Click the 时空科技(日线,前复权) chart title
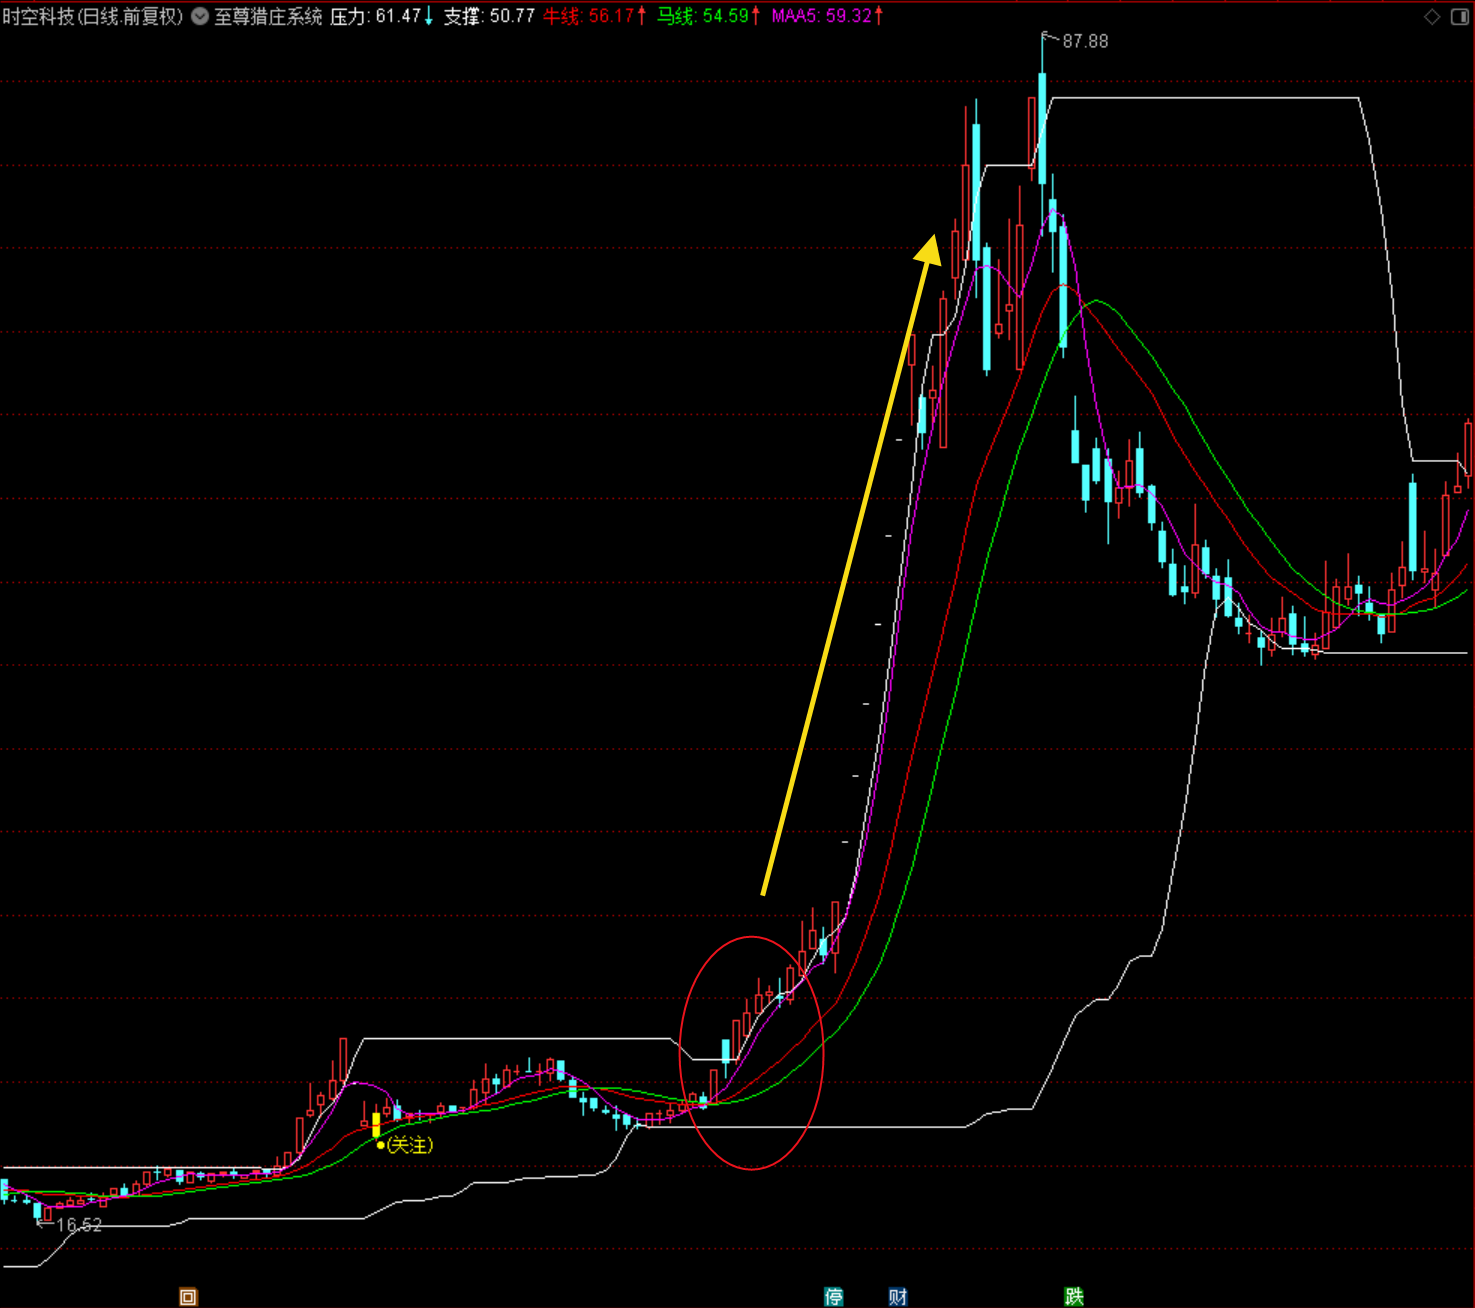 click(x=93, y=16)
